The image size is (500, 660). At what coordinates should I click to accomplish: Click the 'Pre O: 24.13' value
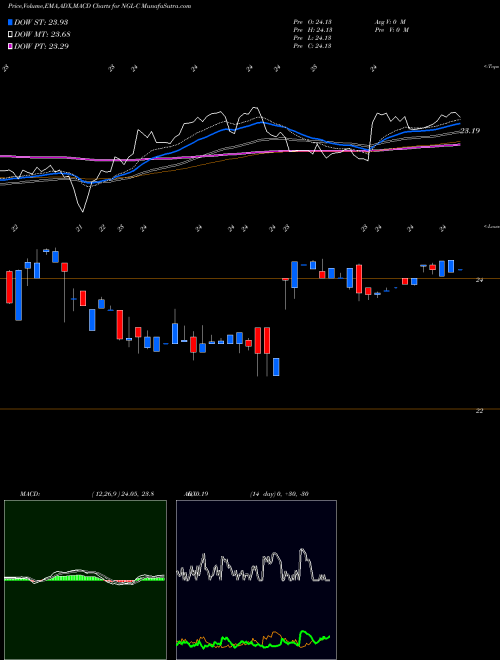coord(312,22)
